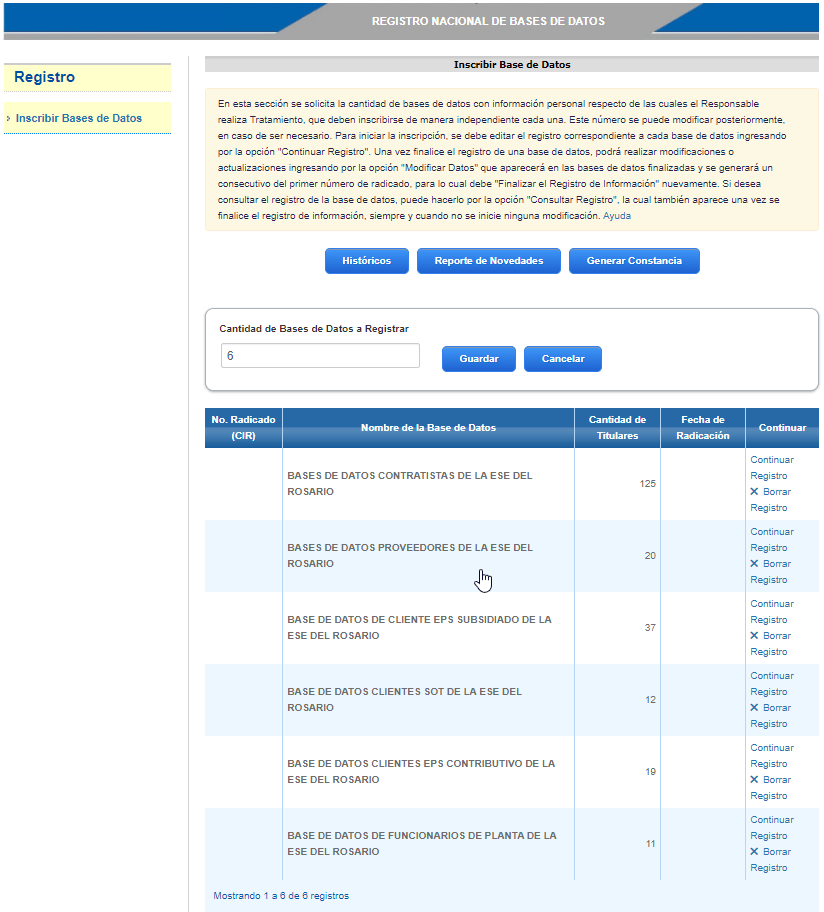824x912 pixels.
Task: Click the titulares value 125
Action: coord(648,484)
